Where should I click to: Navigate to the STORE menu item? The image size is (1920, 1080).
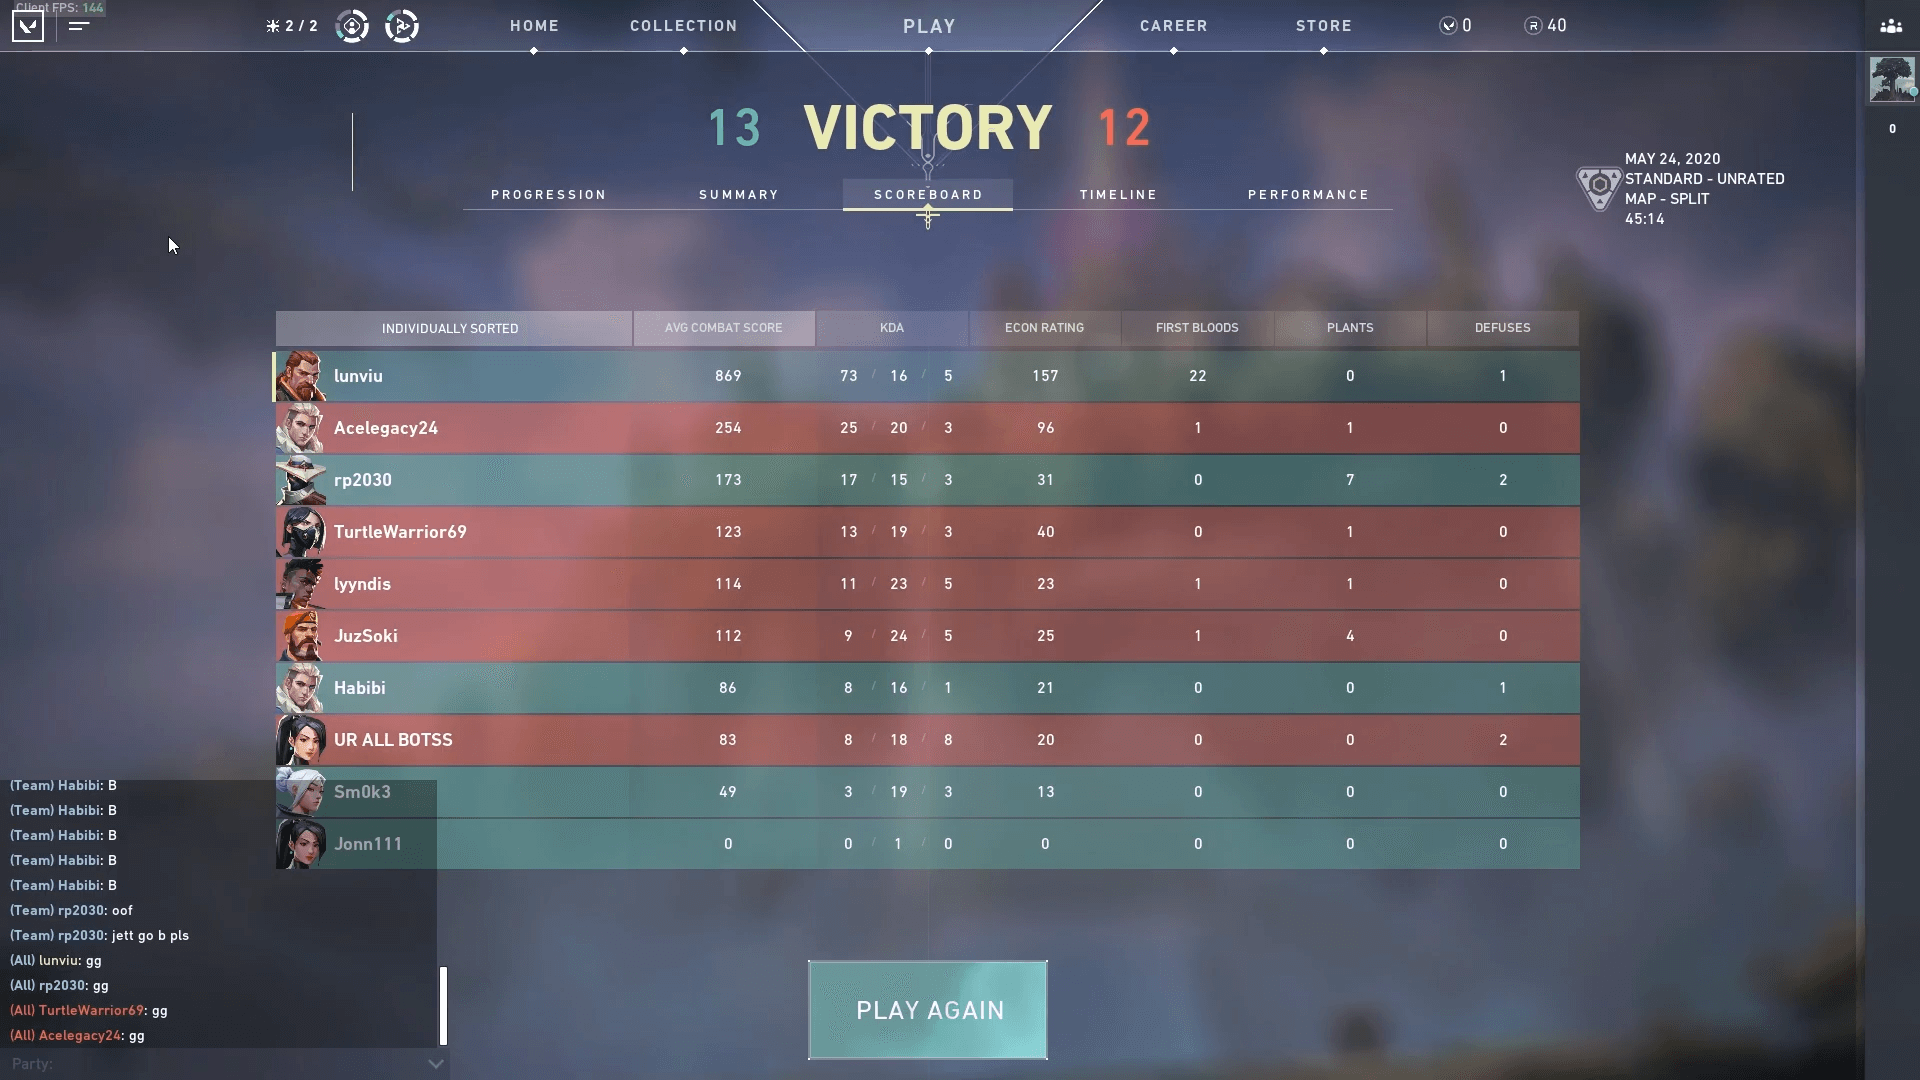pyautogui.click(x=1325, y=25)
